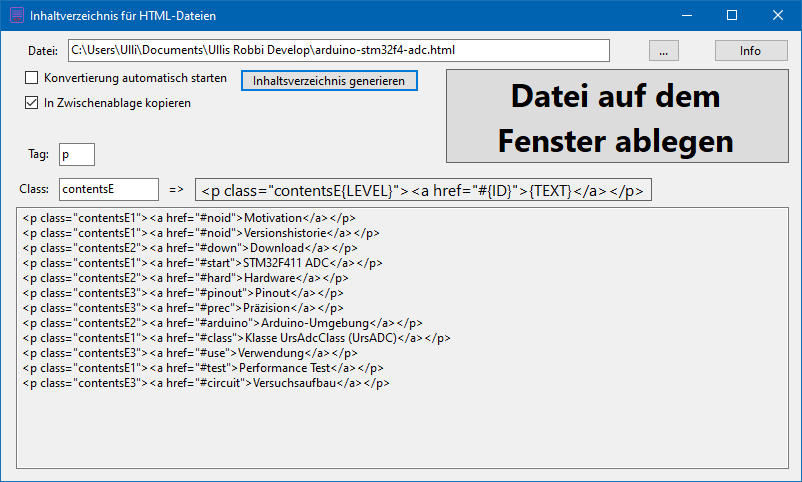Click the Klasse UrsAdcClass output line
Image resolution: width=802 pixels, height=482 pixels.
(236, 338)
